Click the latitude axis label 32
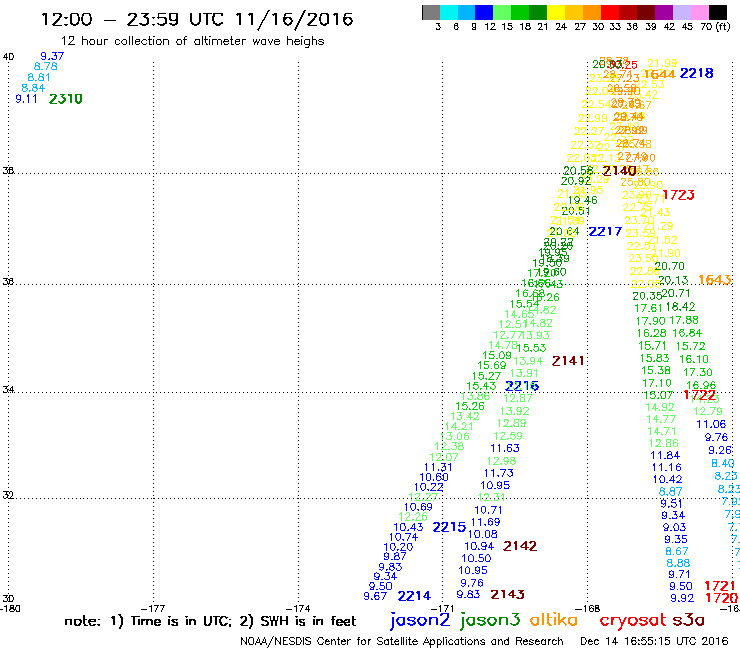 click(8, 496)
